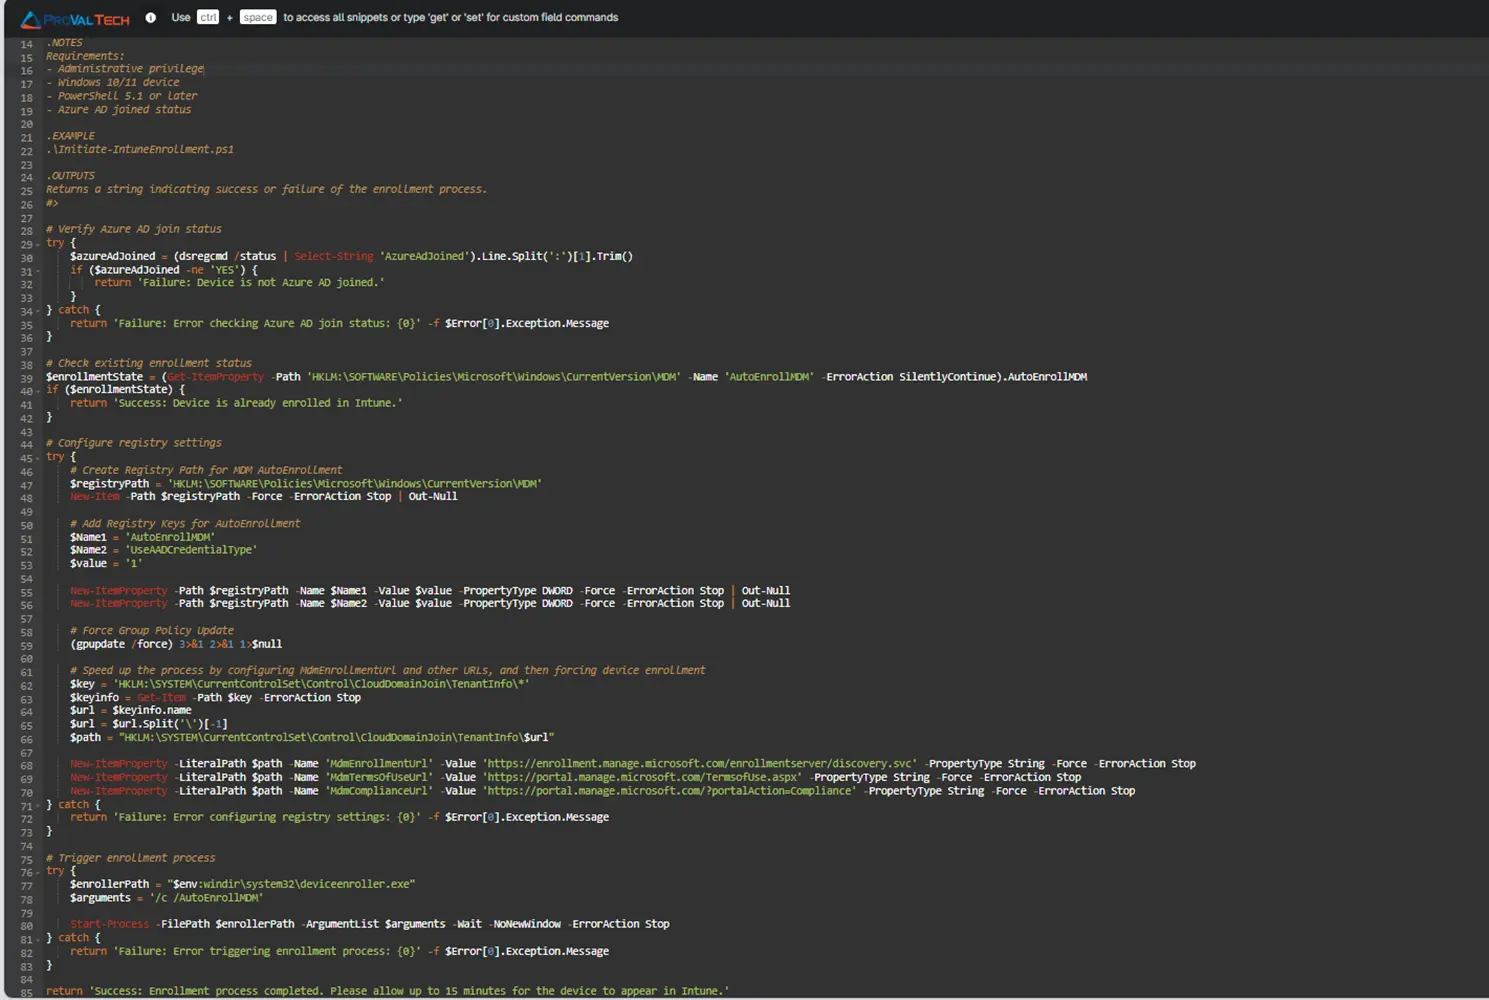The width and height of the screenshot is (1489, 1000).
Task: Click the 'space' key hint badge
Action: click(x=257, y=17)
